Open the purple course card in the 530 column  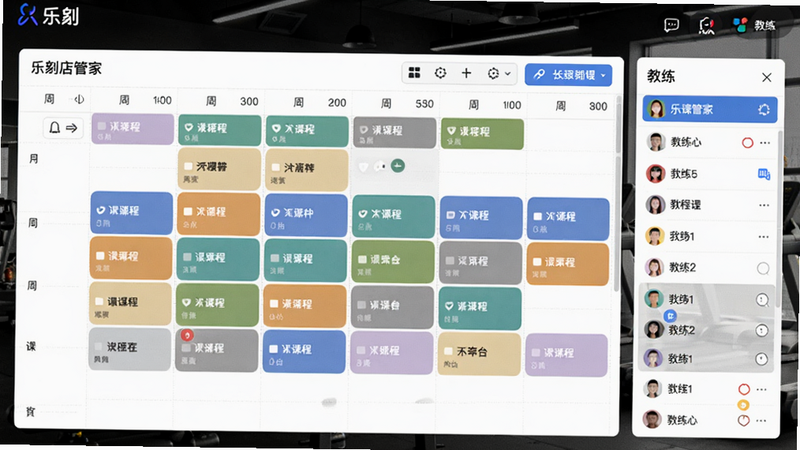coord(391,352)
